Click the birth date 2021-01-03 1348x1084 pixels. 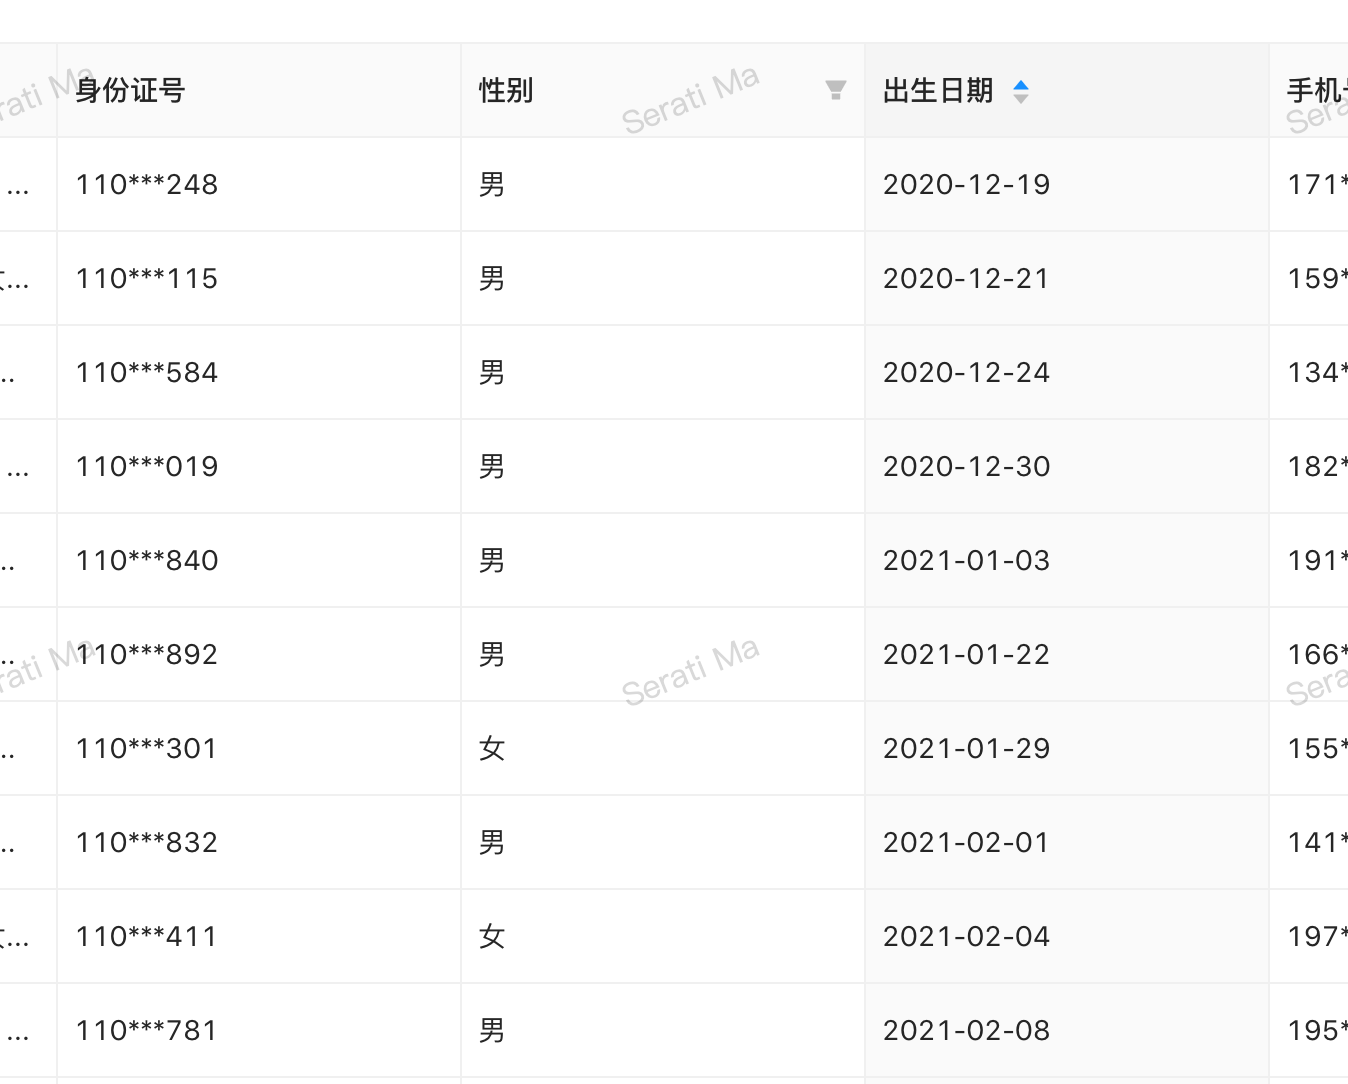pos(966,560)
